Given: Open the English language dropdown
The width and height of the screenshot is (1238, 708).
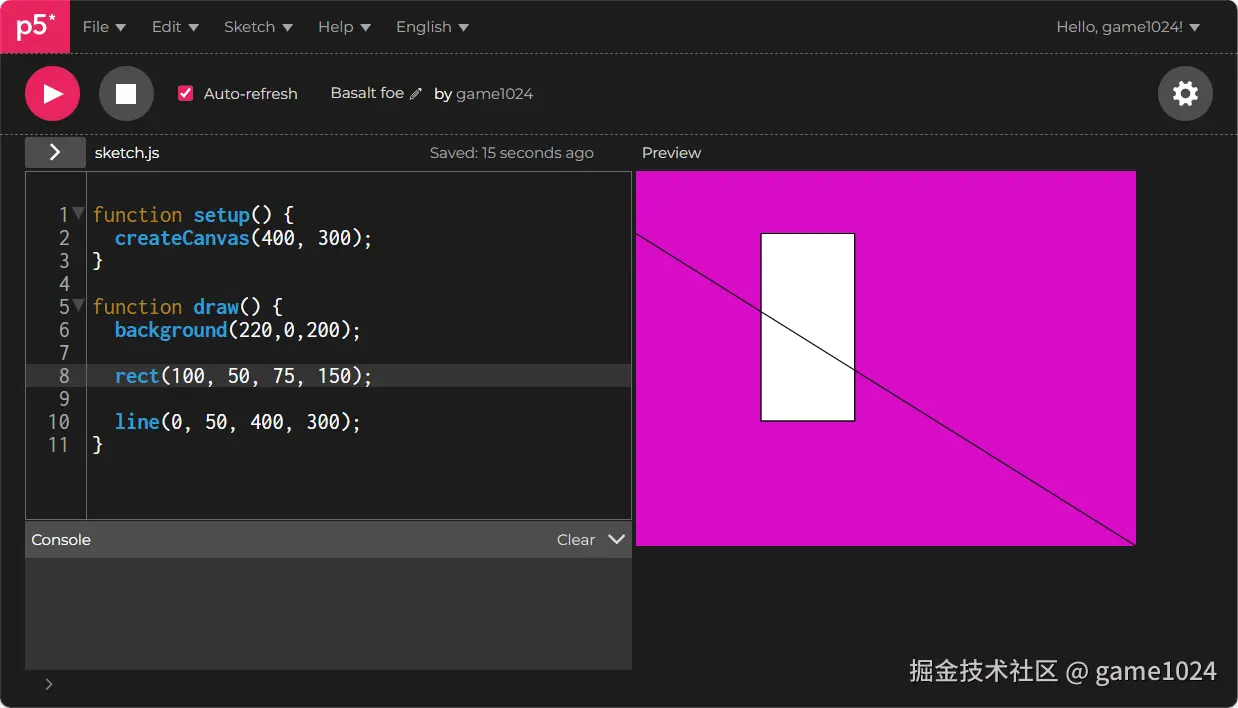Looking at the screenshot, I should point(432,27).
